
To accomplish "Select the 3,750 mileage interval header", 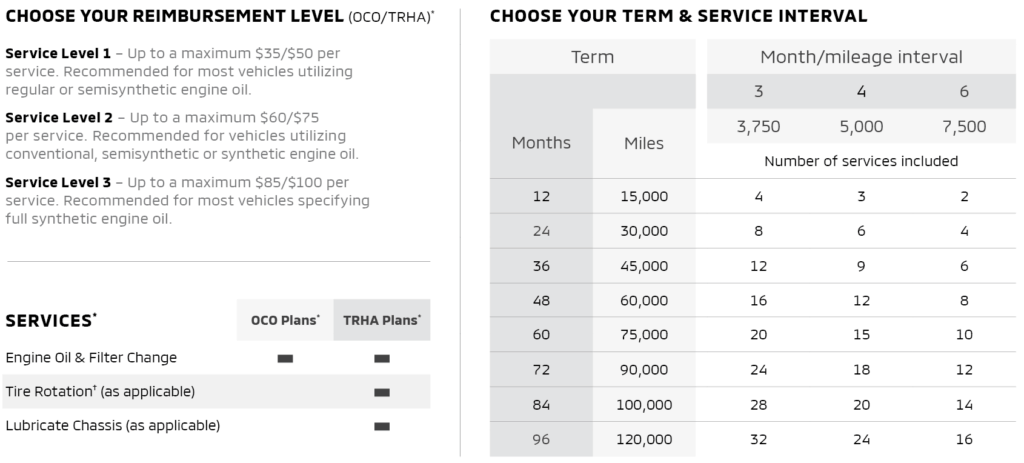I will tap(758, 127).
